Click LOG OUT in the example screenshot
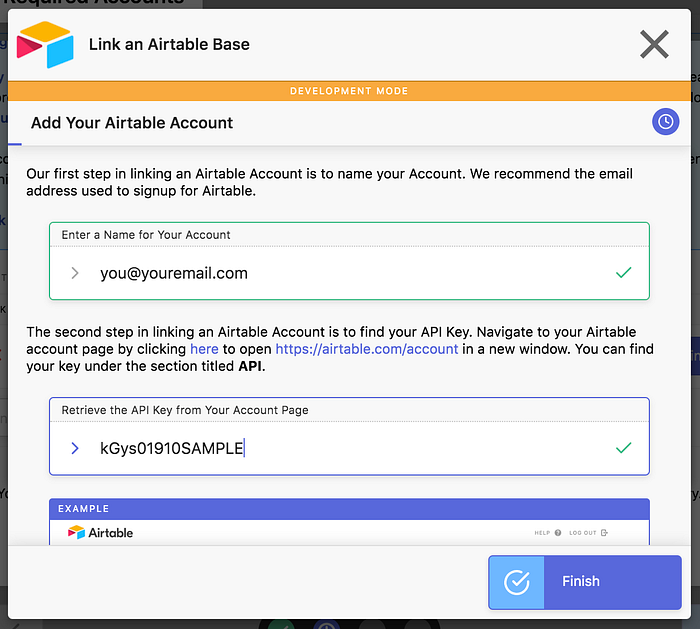Screen dimensions: 700x629 588,533
